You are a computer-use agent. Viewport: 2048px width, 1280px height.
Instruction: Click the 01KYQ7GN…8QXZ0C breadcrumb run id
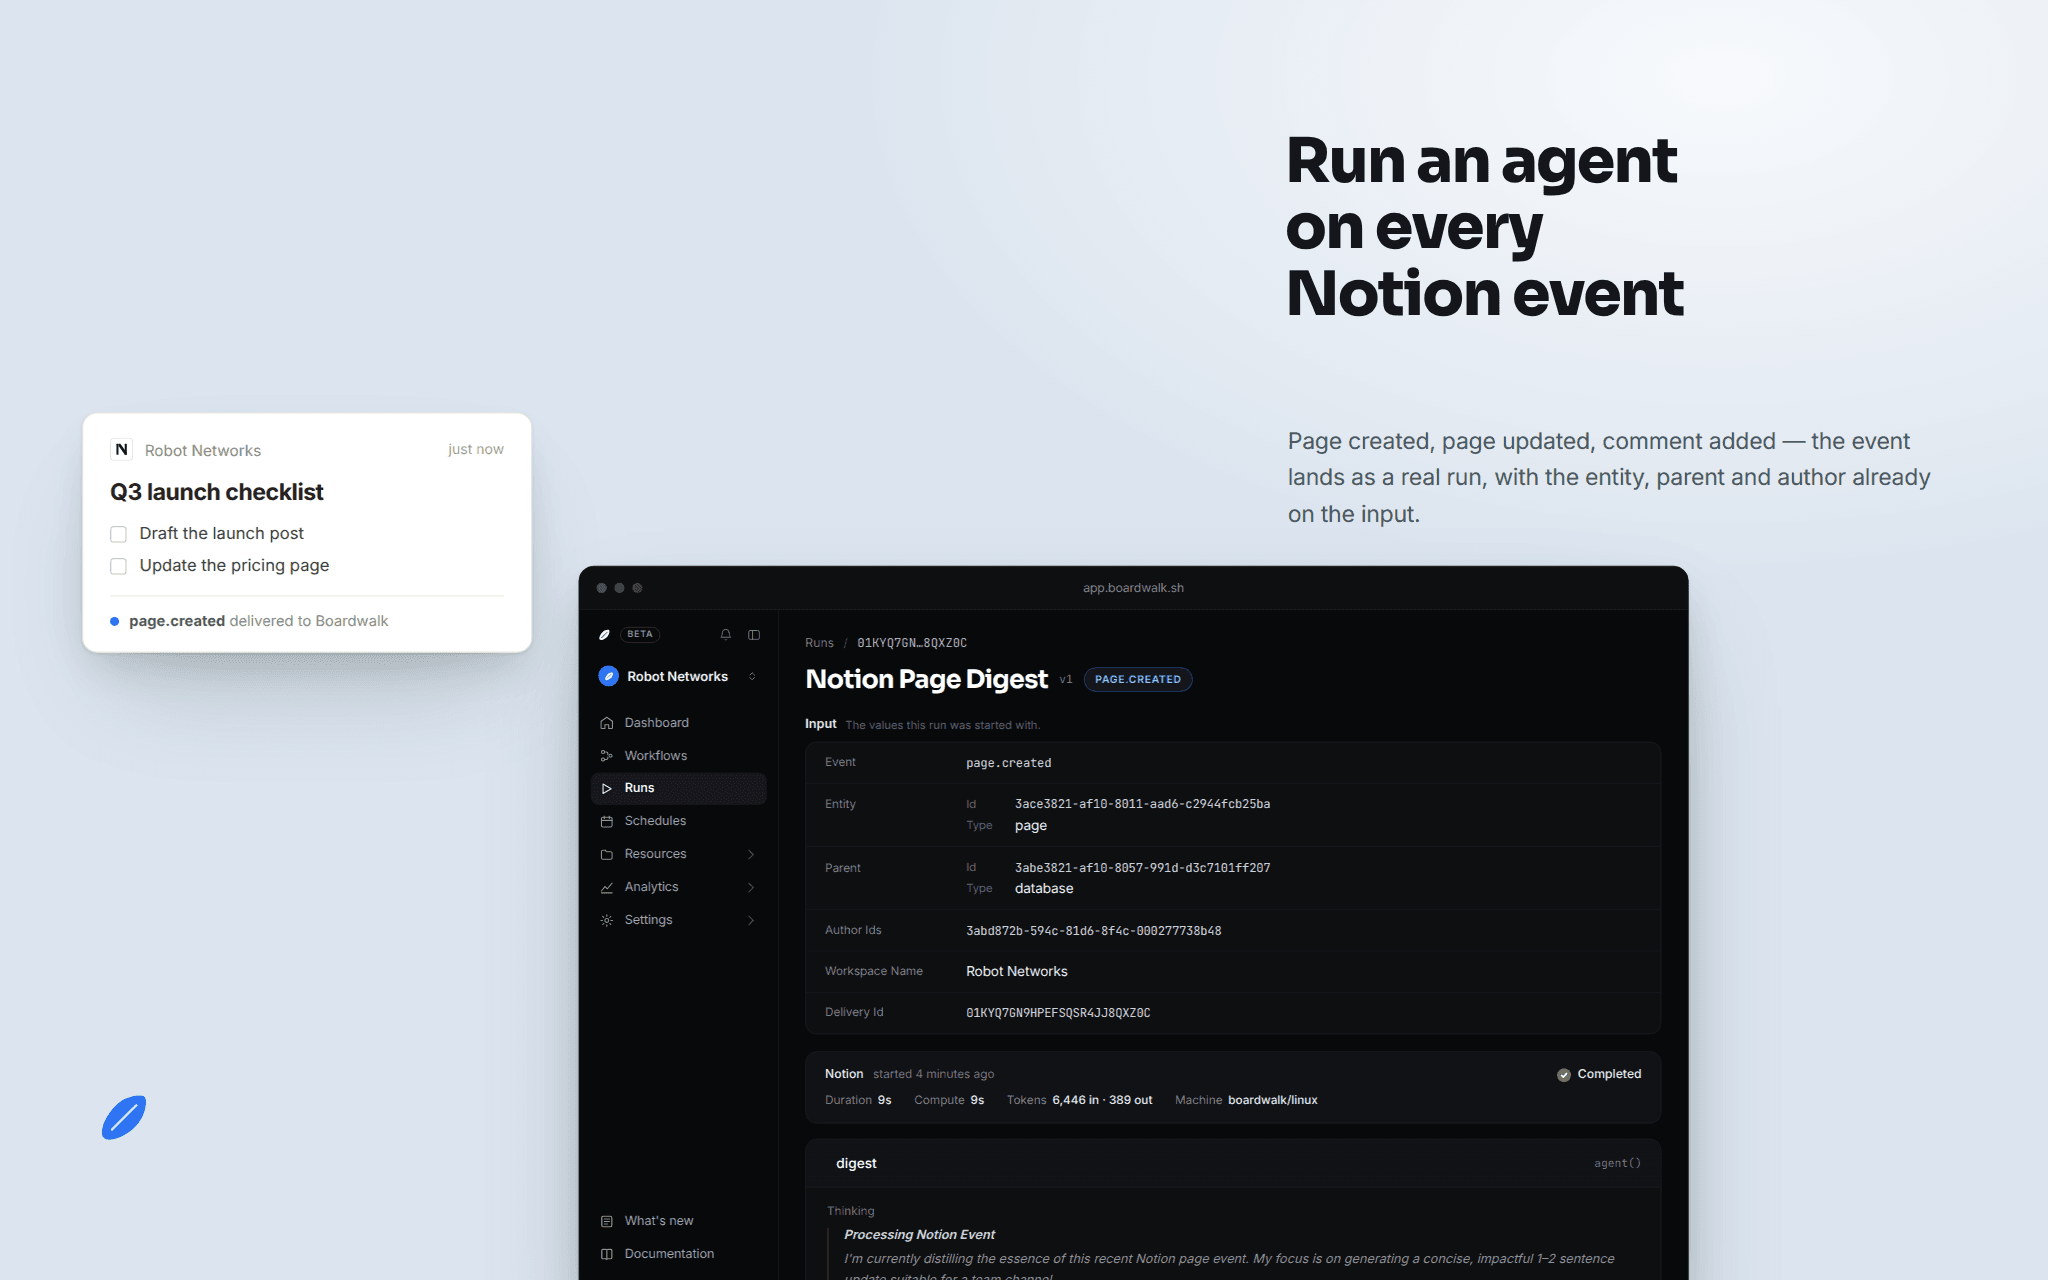912,643
